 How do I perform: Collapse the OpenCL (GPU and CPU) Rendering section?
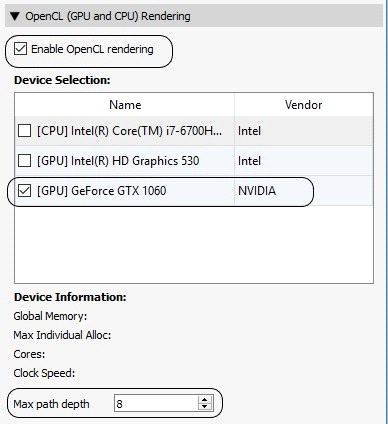15,16
